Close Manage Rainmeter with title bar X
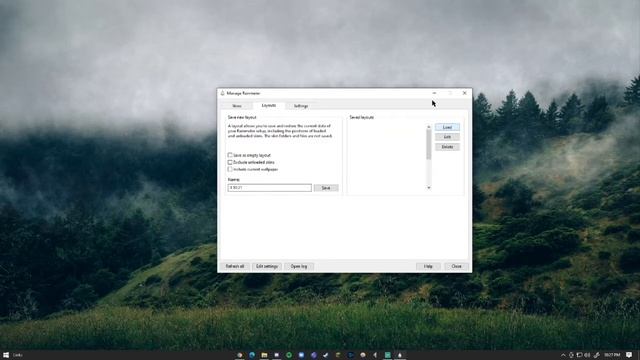Image resolution: width=640 pixels, height=360 pixels. [x=464, y=93]
